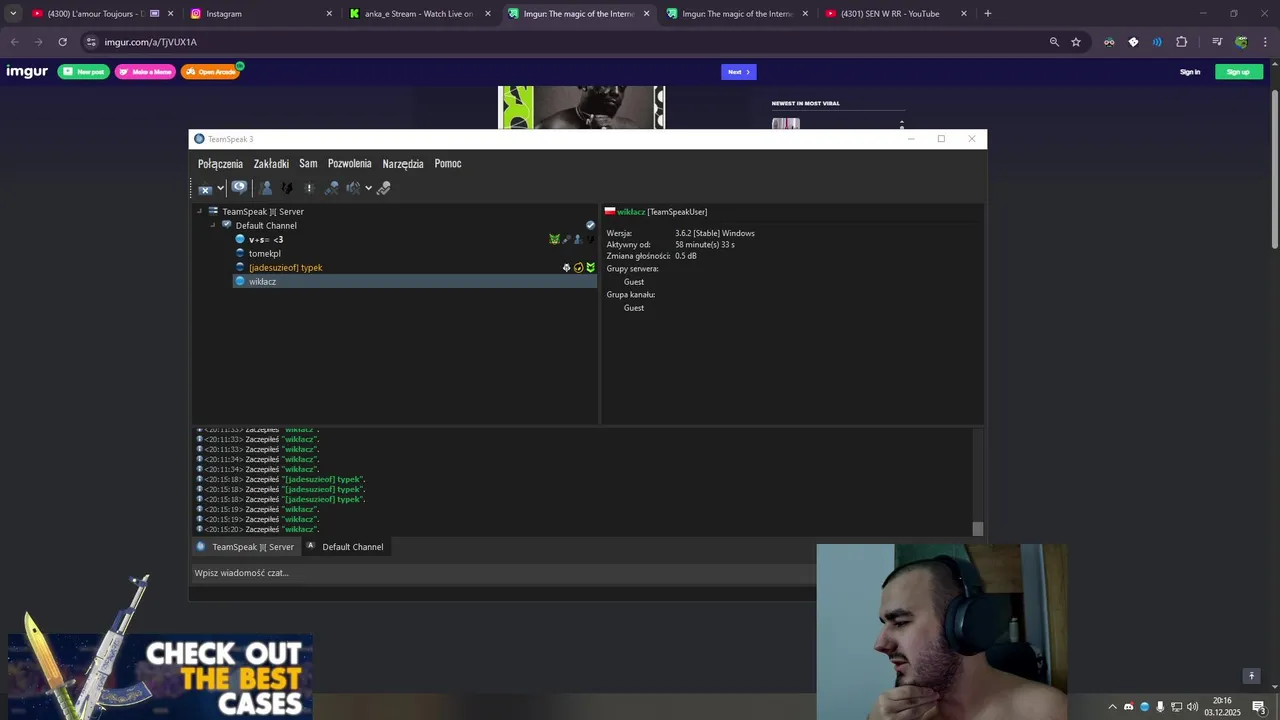This screenshot has height=720, width=1280.
Task: Collapse the Default Channel tree node
Action: pyautogui.click(x=213, y=226)
